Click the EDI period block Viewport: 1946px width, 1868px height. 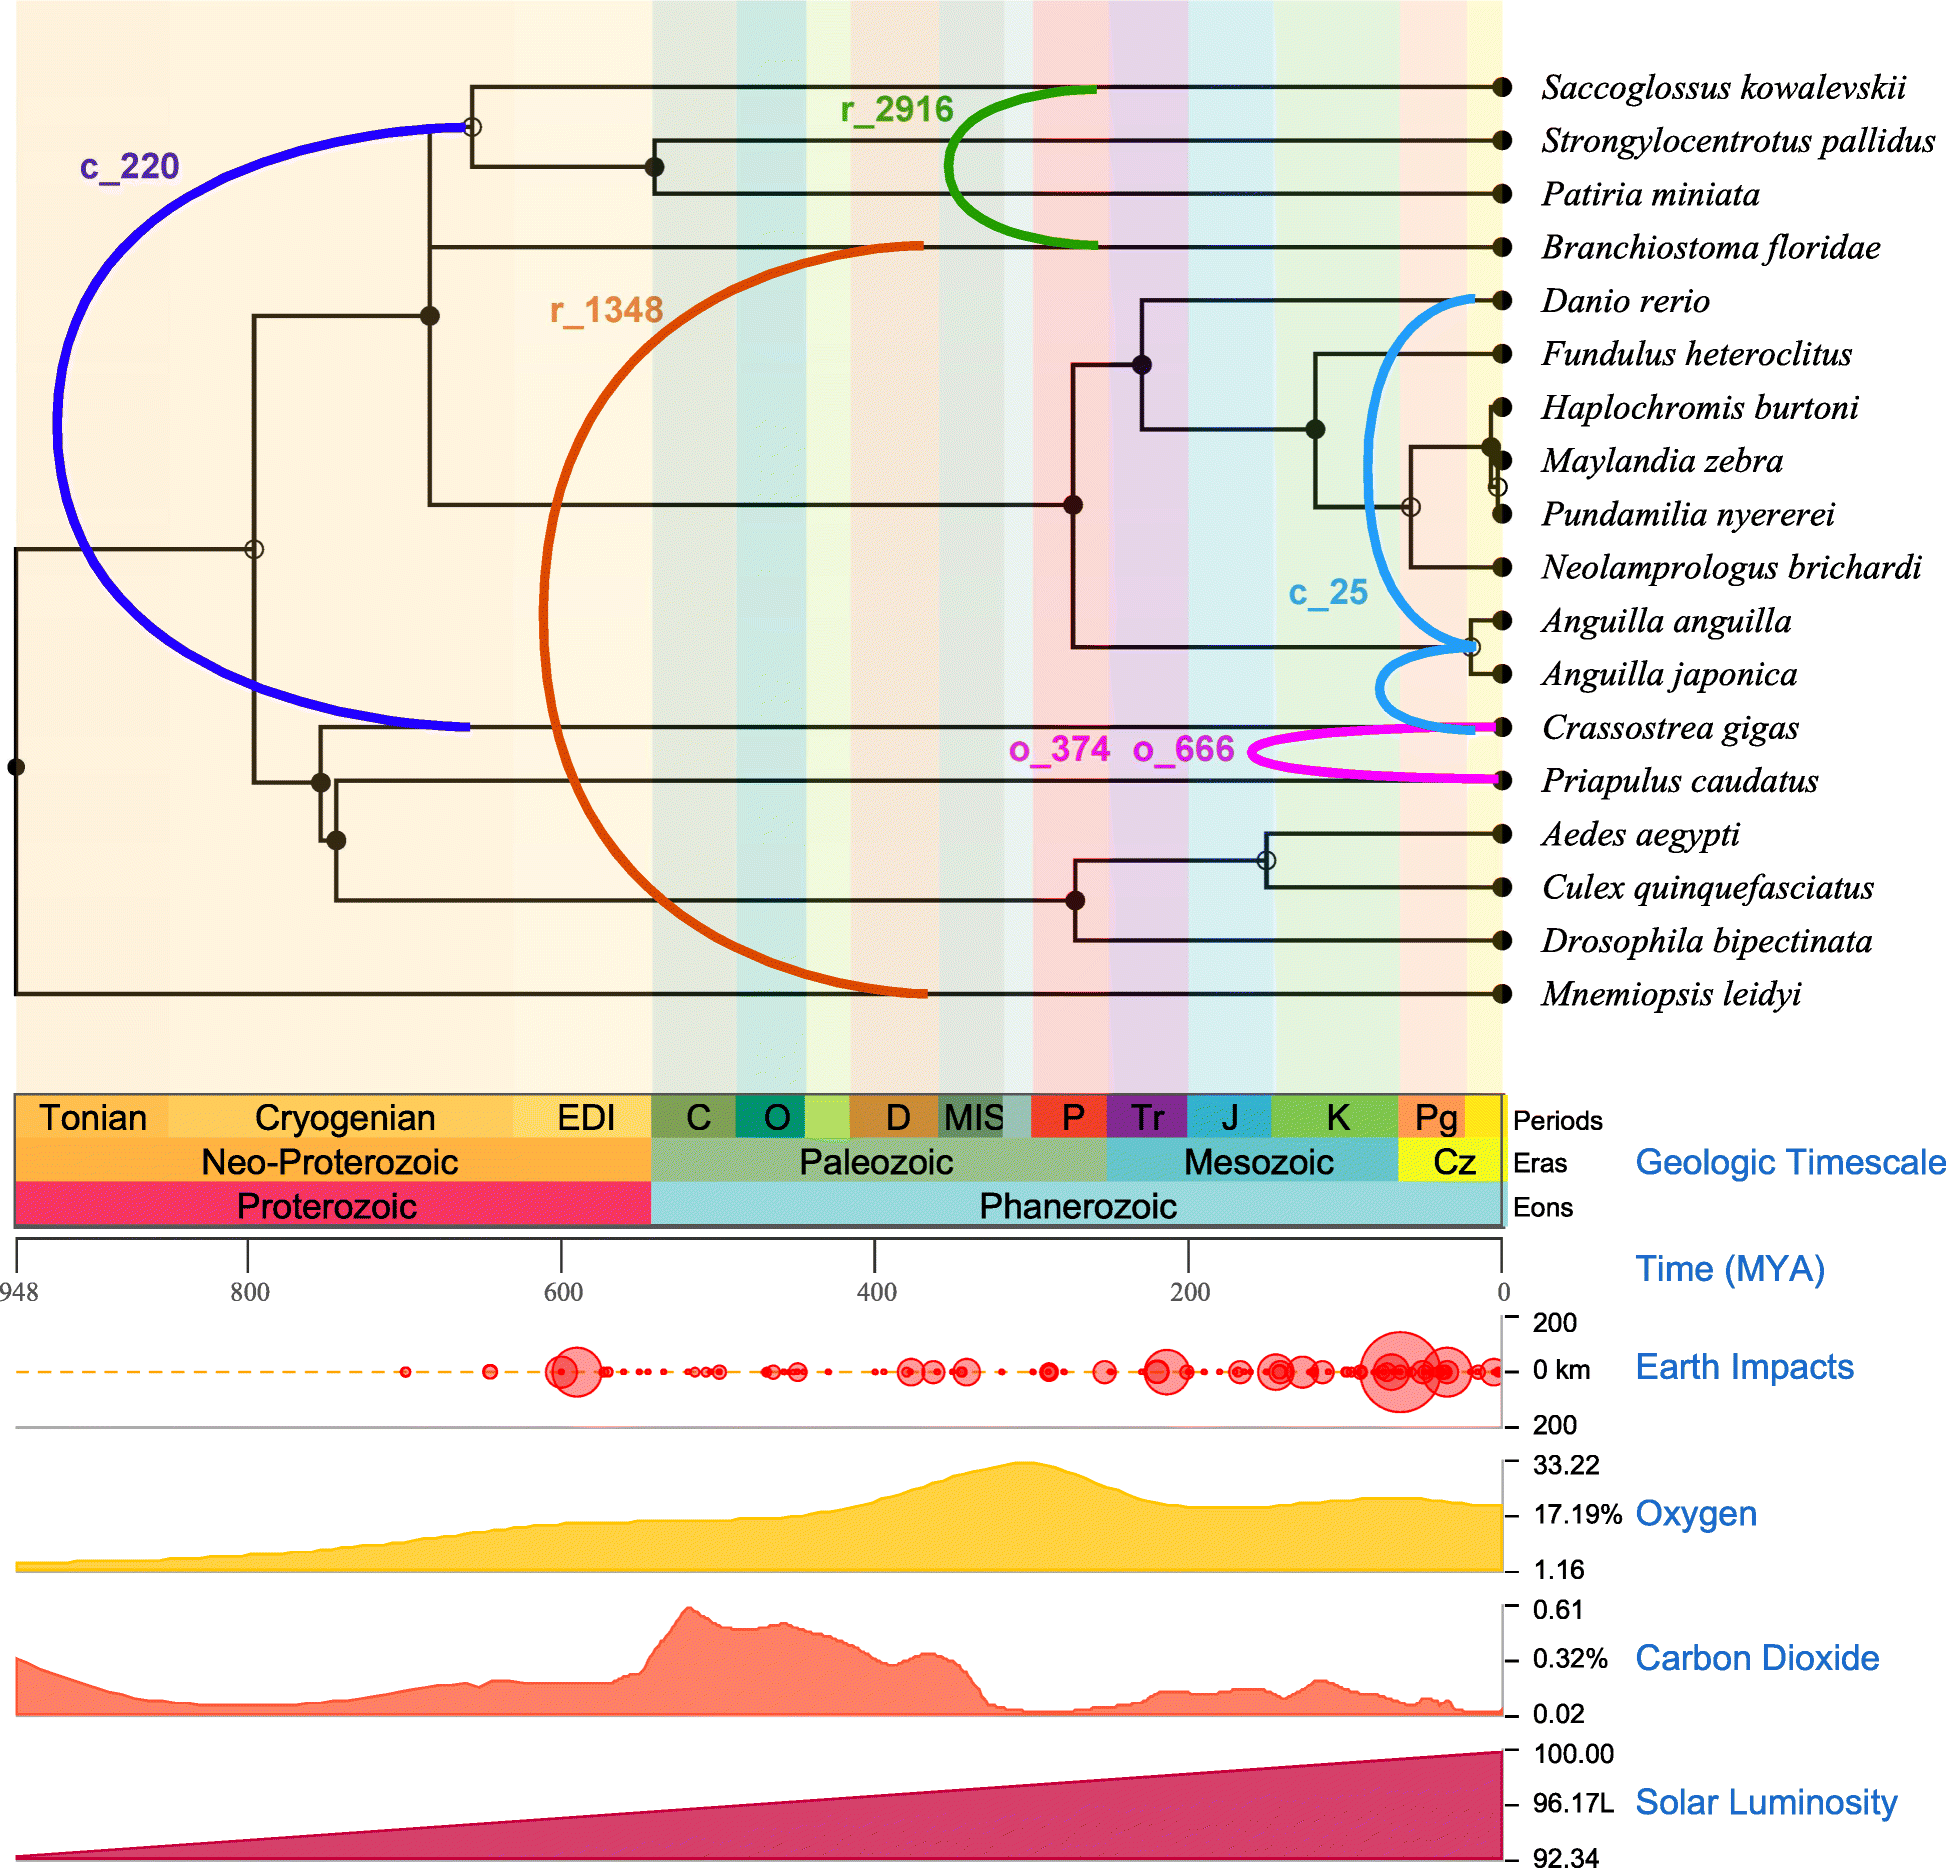coord(583,1117)
